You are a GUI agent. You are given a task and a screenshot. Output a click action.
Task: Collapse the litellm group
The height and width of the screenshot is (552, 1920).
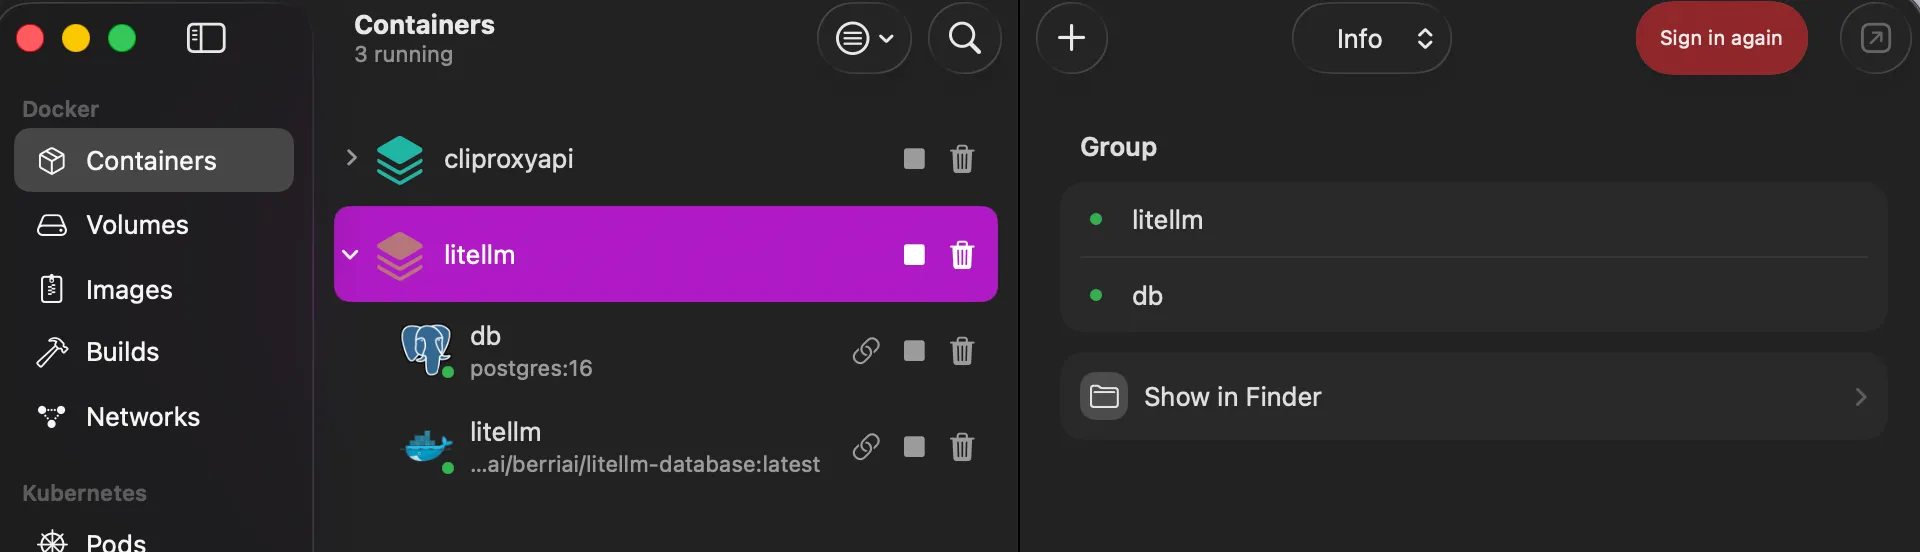coord(351,254)
